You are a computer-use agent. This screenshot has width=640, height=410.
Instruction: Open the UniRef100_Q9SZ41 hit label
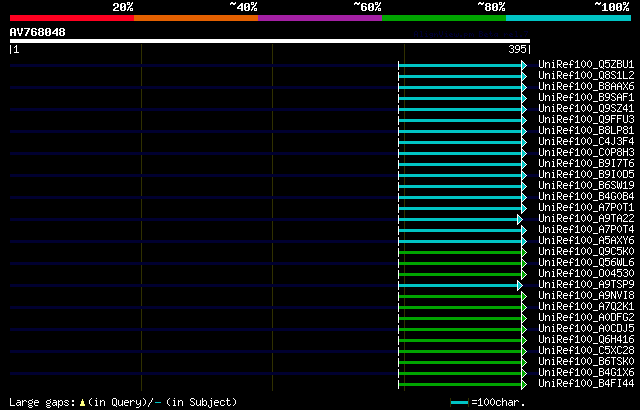586,109
